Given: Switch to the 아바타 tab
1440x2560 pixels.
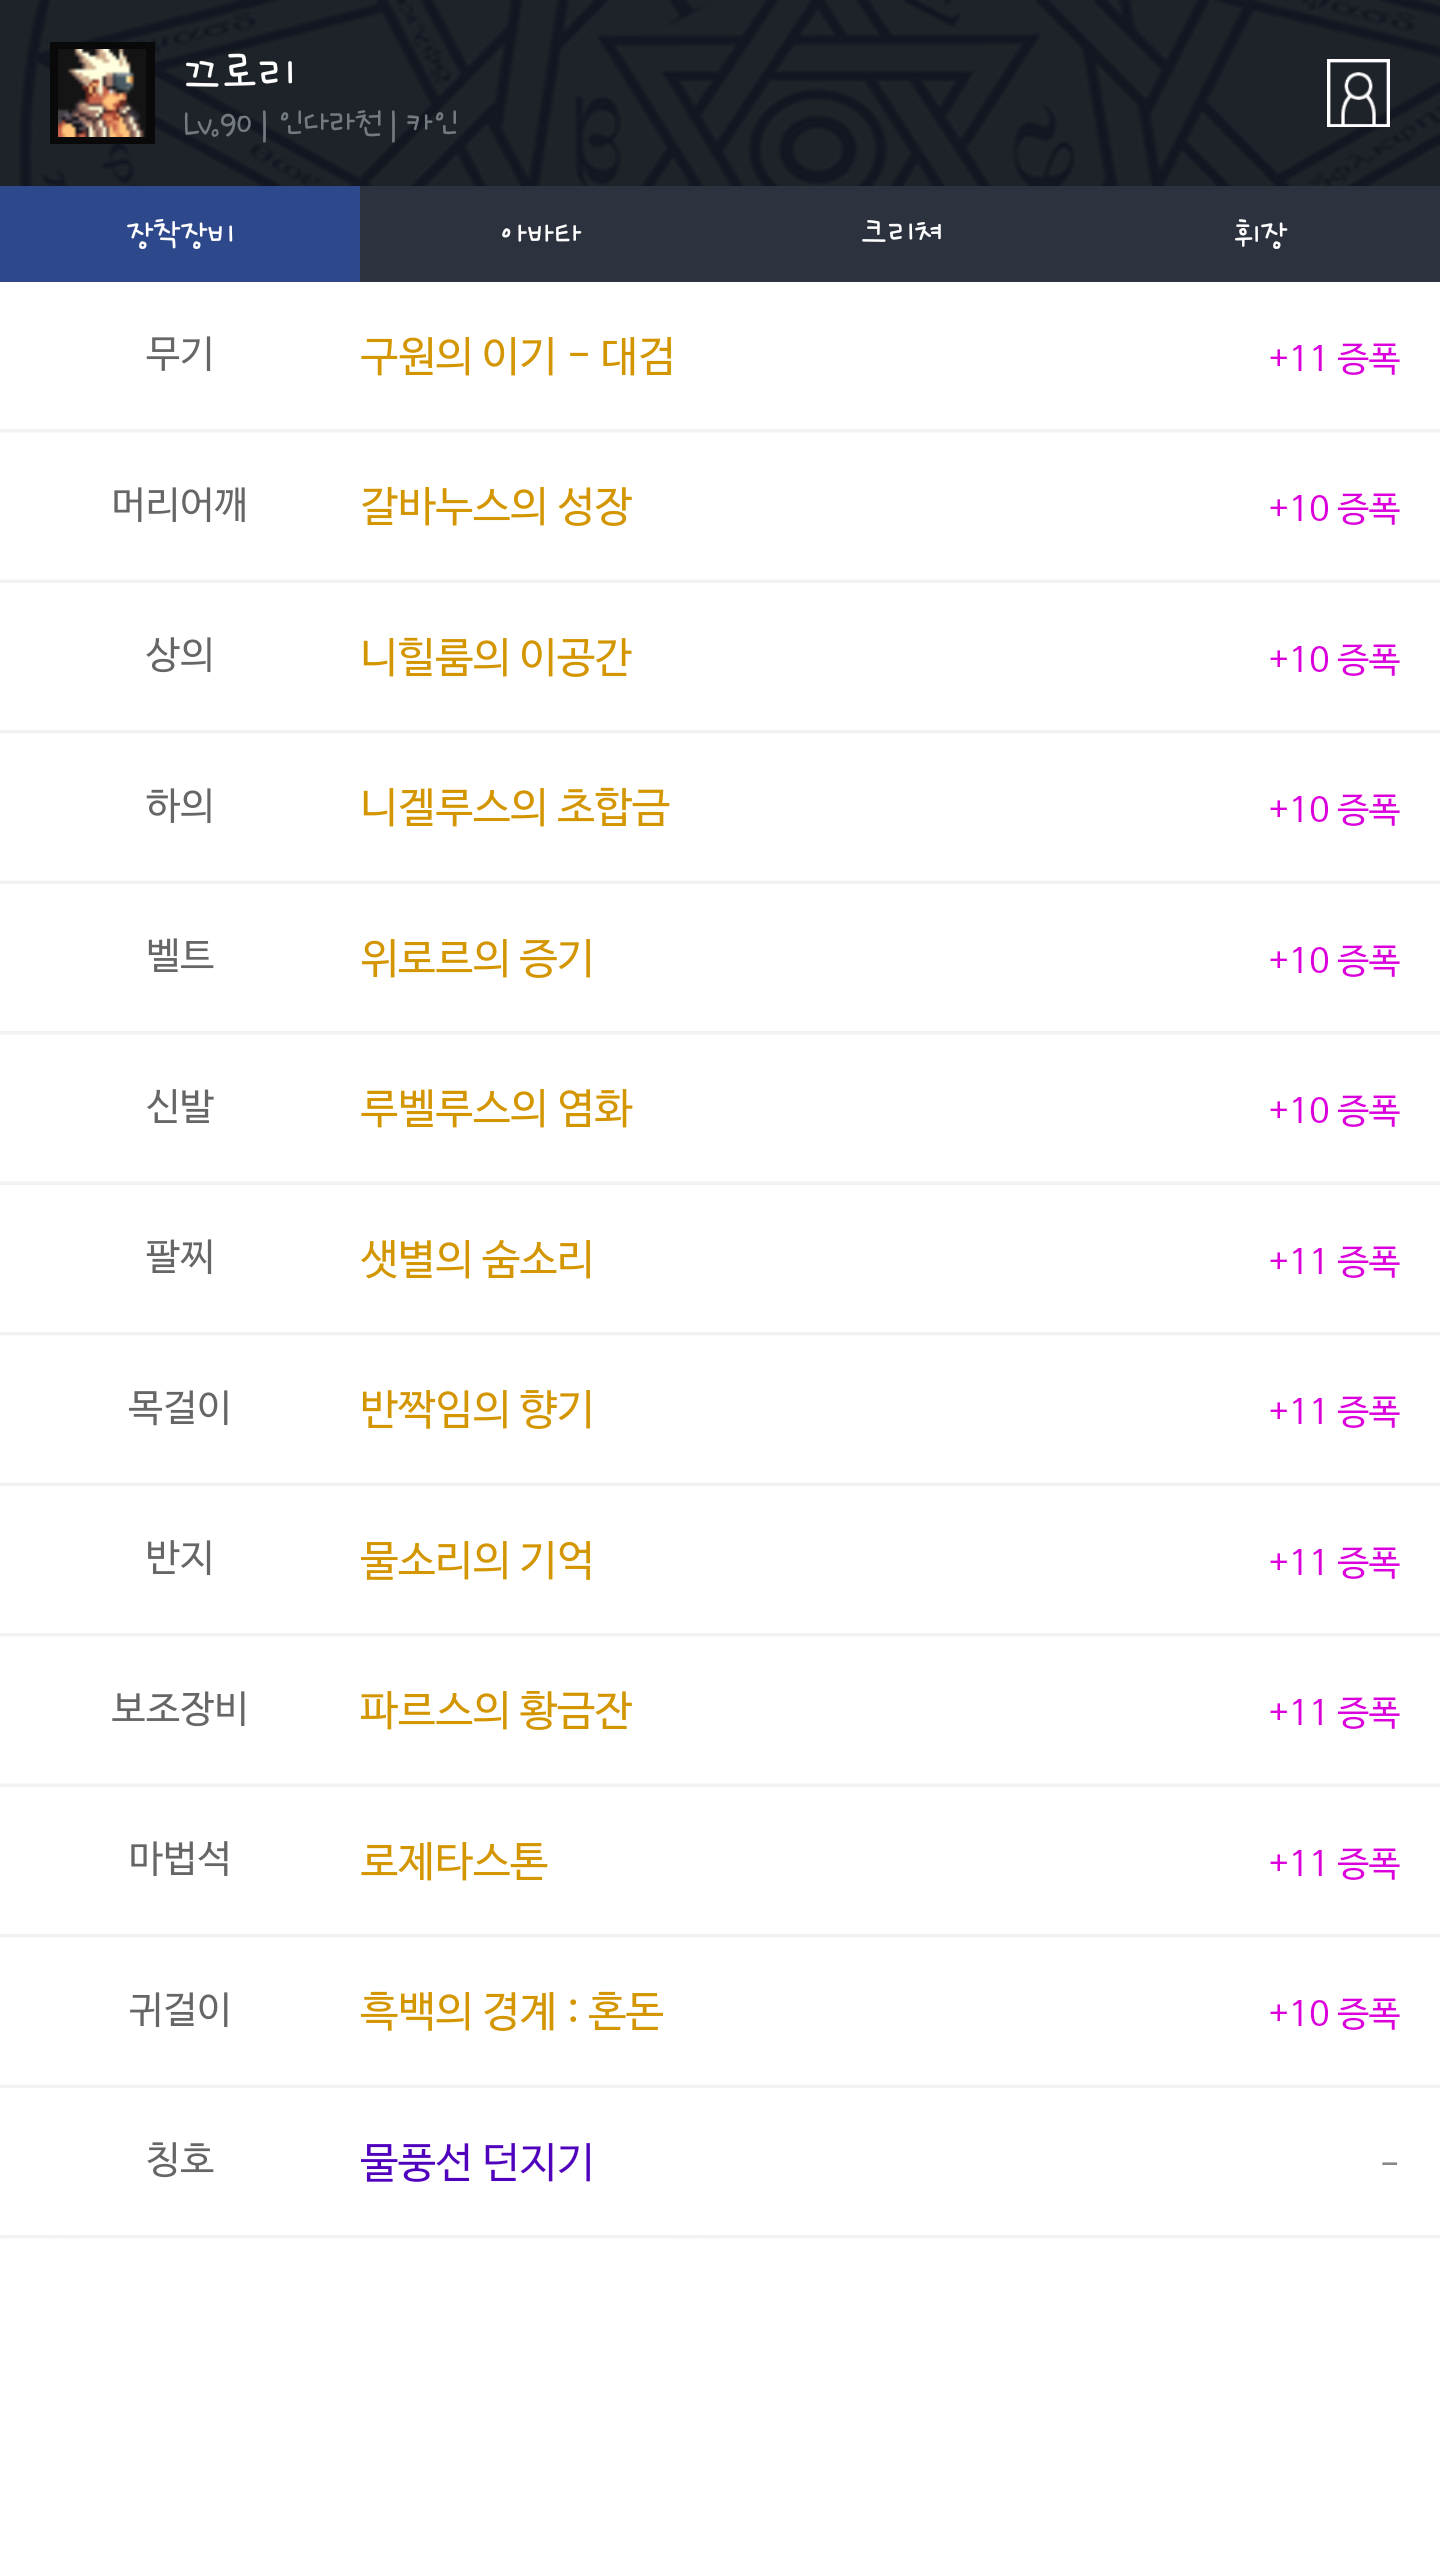Looking at the screenshot, I should [540, 234].
